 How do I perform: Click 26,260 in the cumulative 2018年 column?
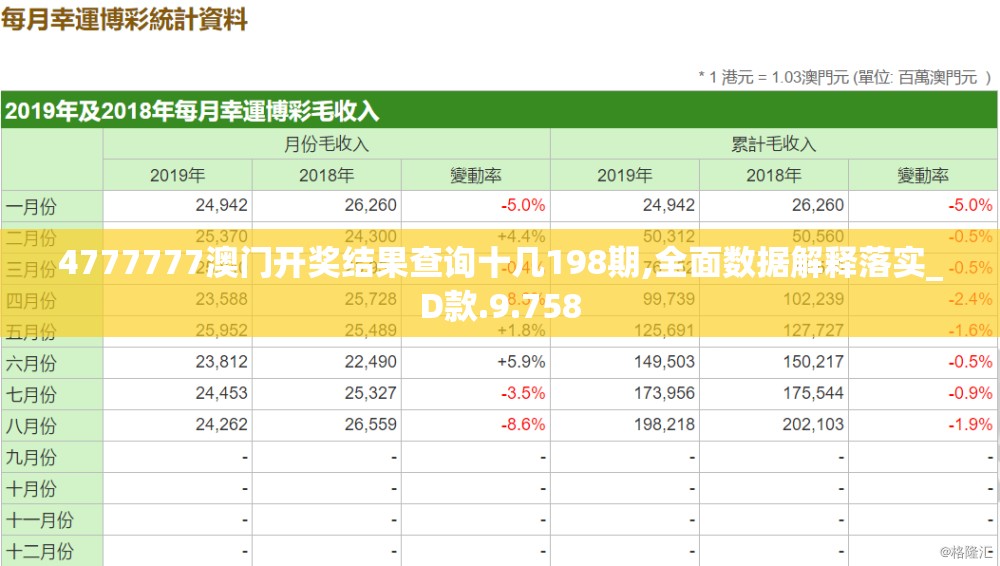tap(818, 205)
